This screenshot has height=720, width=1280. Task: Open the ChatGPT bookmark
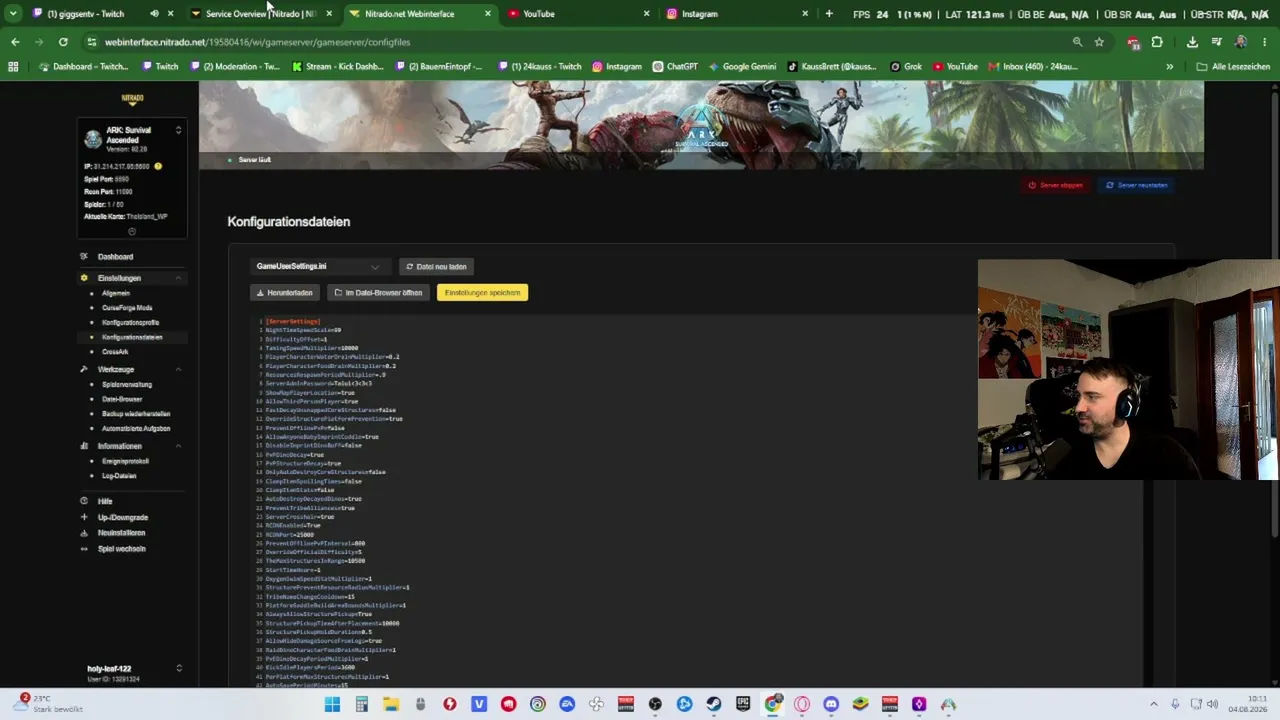coord(675,67)
